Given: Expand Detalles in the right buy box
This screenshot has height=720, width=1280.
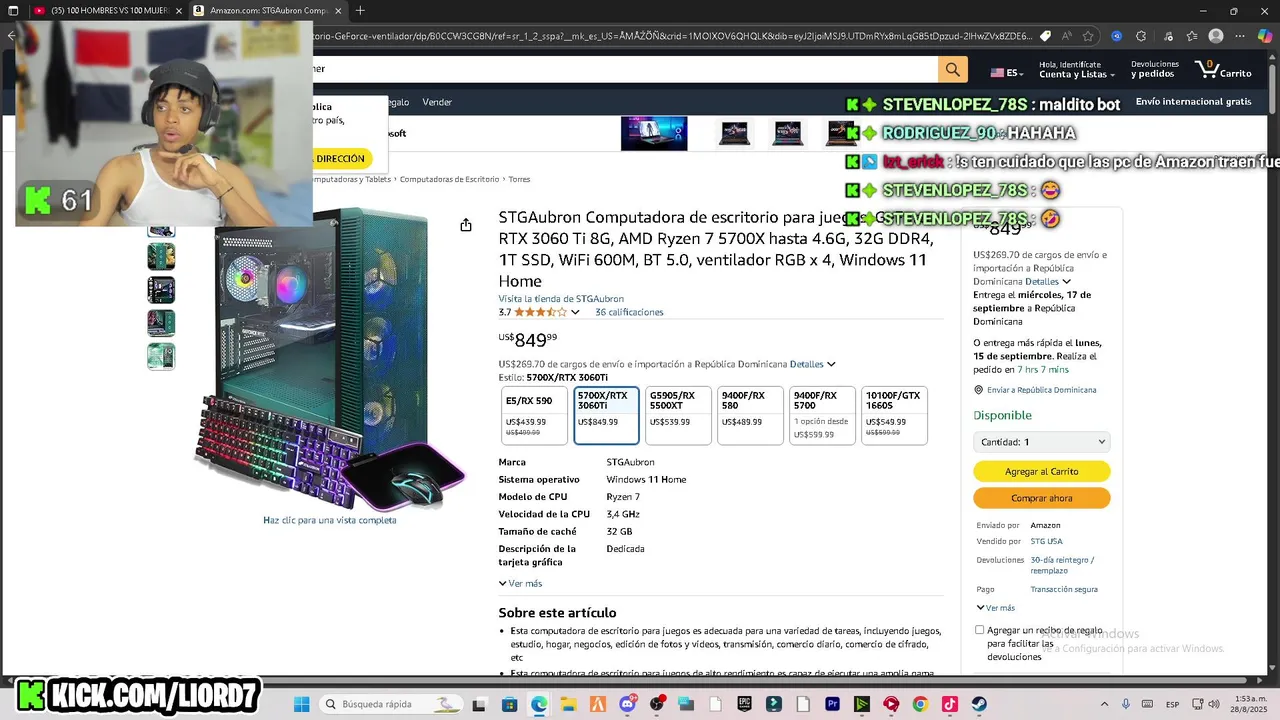Looking at the screenshot, I should [x=1048, y=282].
